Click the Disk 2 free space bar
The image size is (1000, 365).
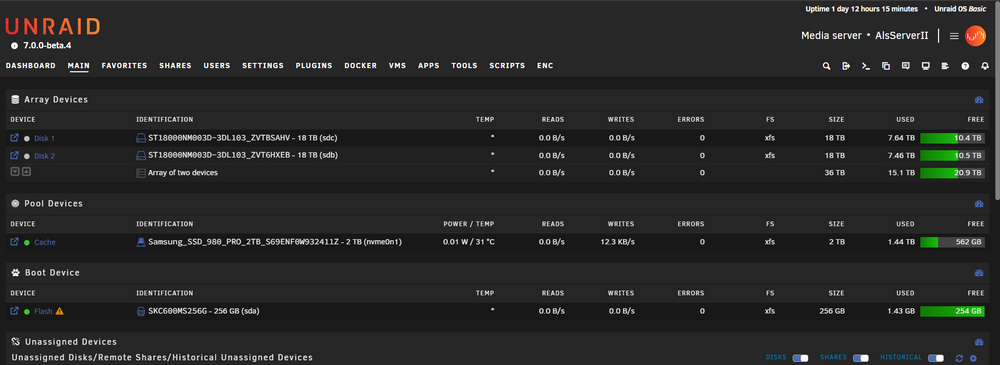click(952, 156)
